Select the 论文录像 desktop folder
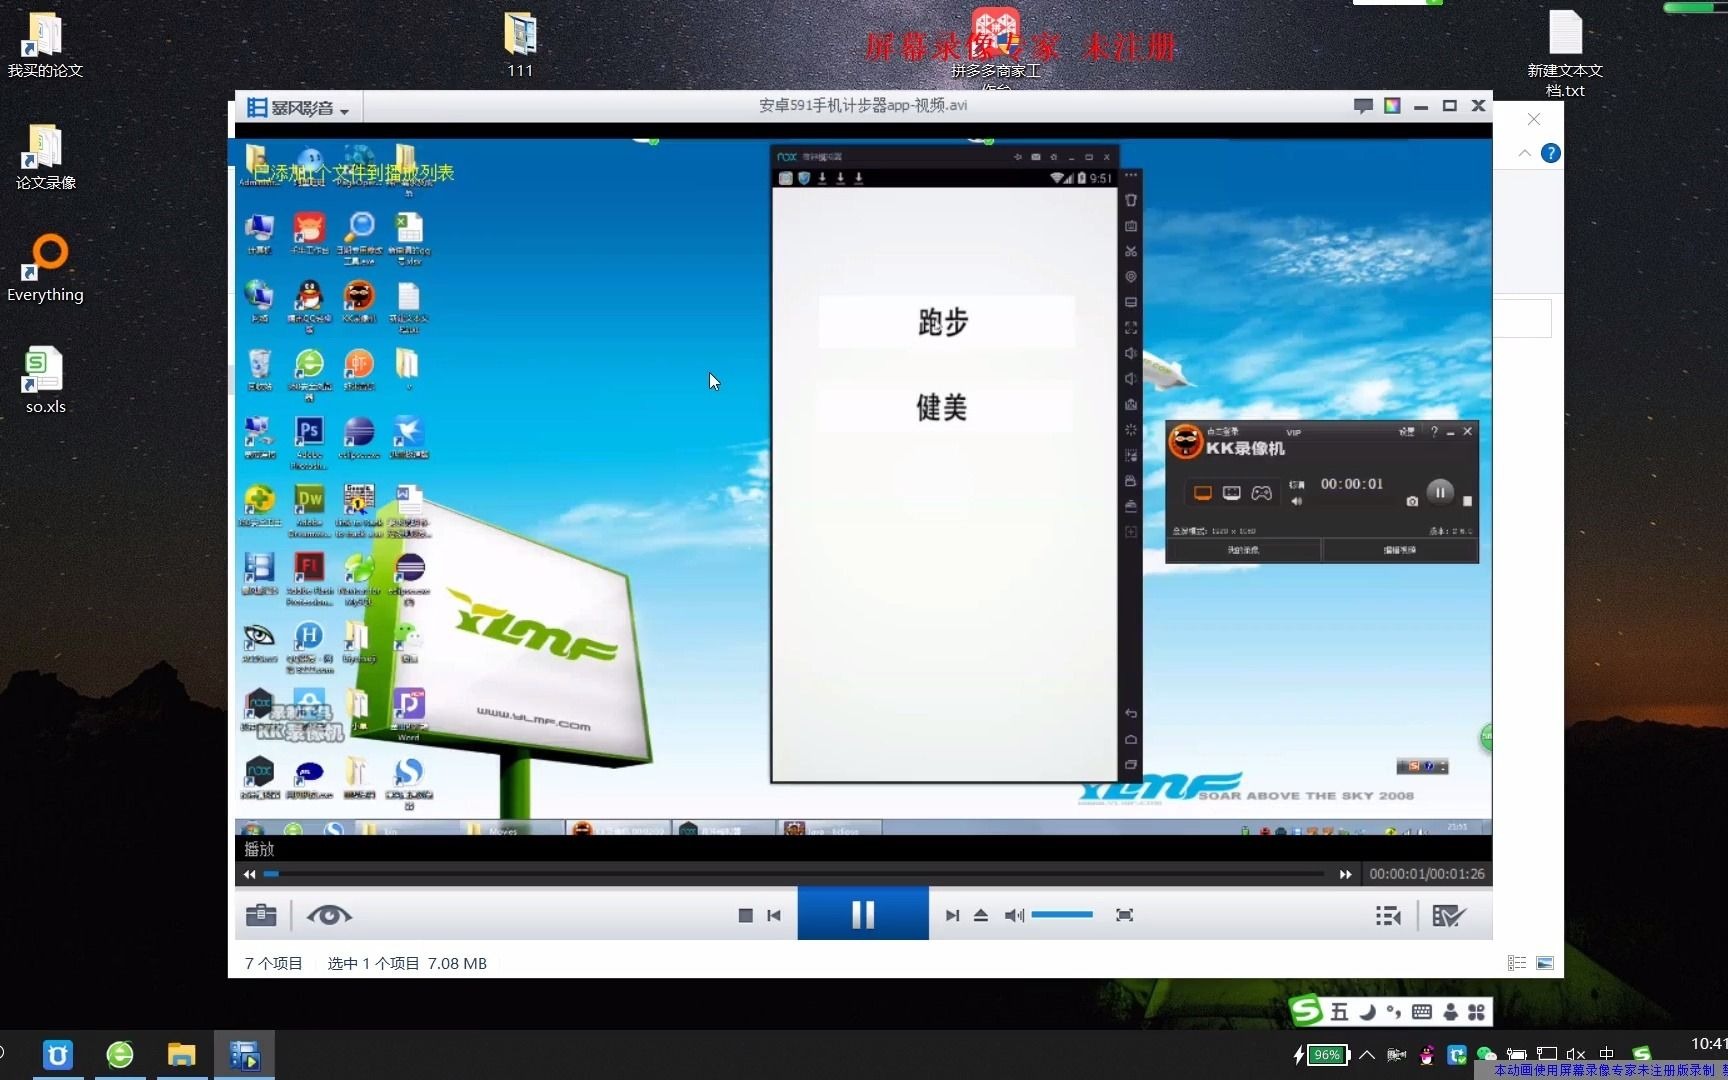 tap(45, 157)
